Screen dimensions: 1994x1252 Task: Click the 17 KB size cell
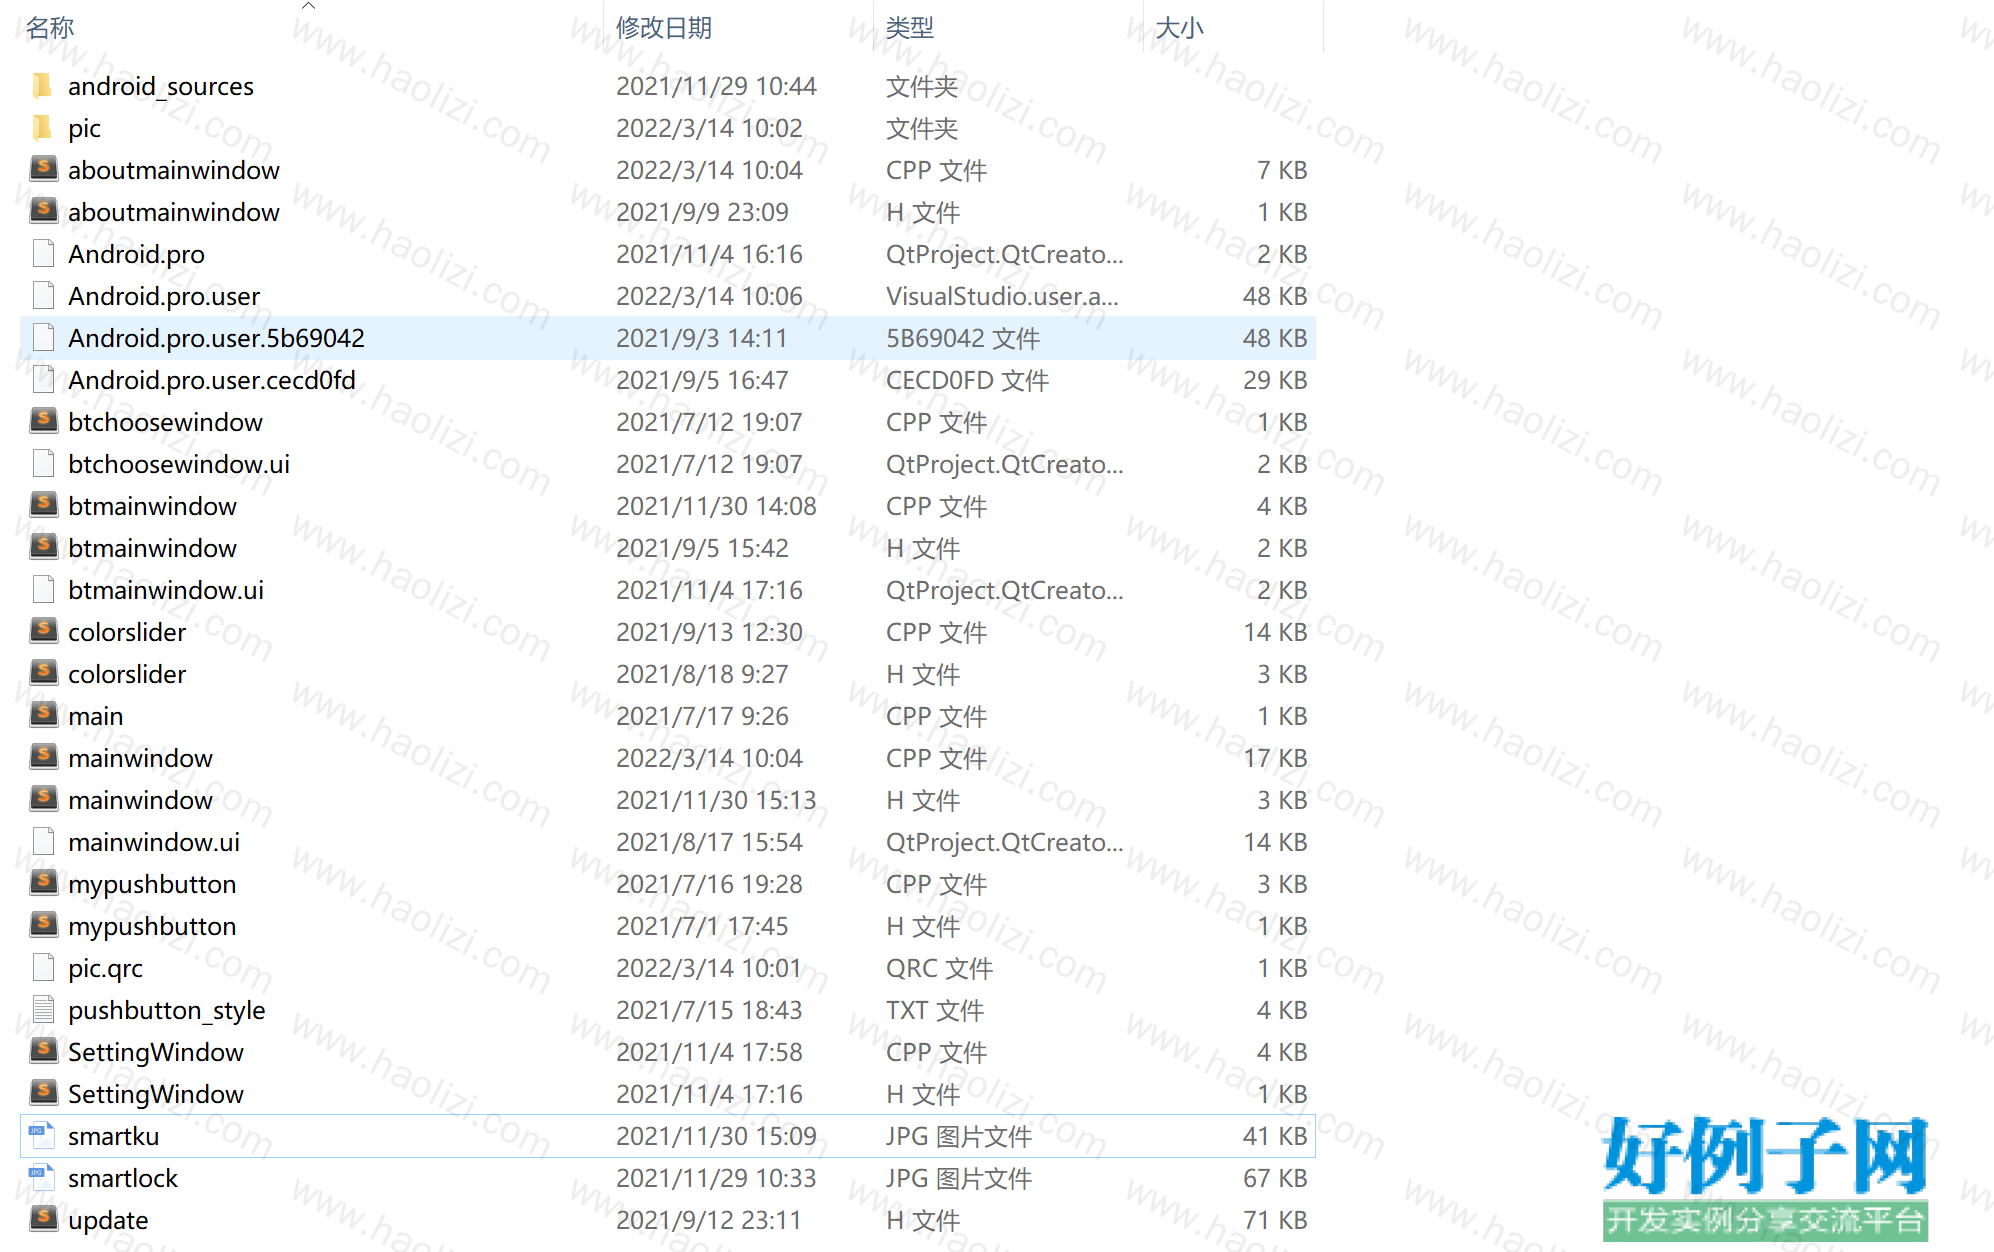pos(1275,758)
